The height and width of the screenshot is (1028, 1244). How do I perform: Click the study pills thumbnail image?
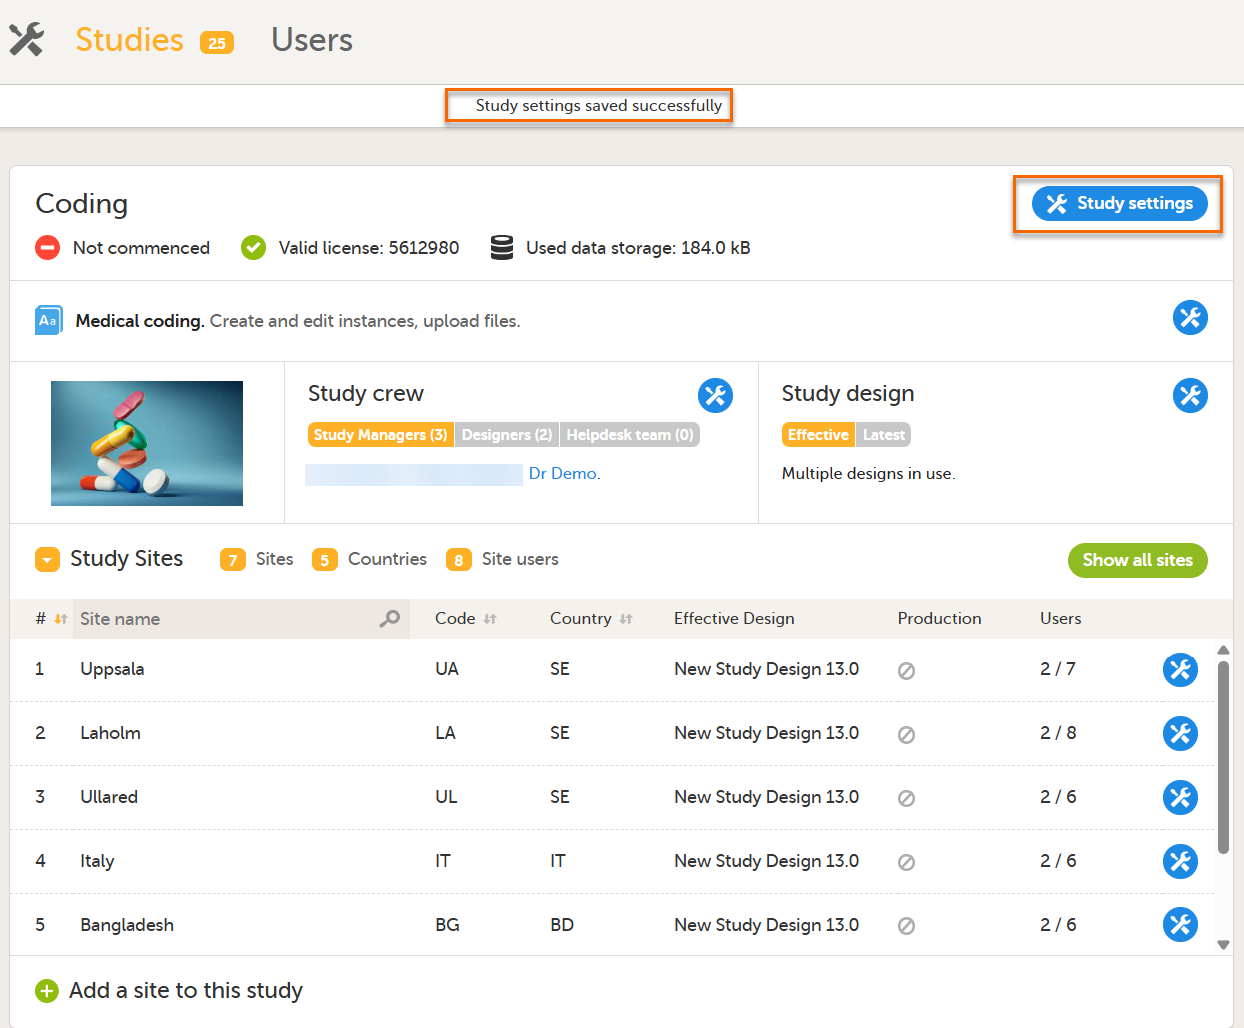pyautogui.click(x=147, y=443)
